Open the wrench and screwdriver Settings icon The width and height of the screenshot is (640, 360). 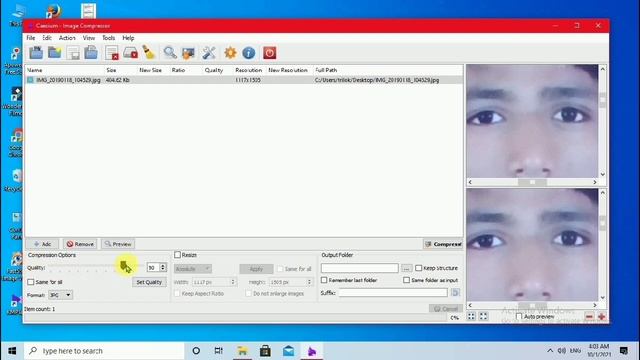tap(209, 53)
